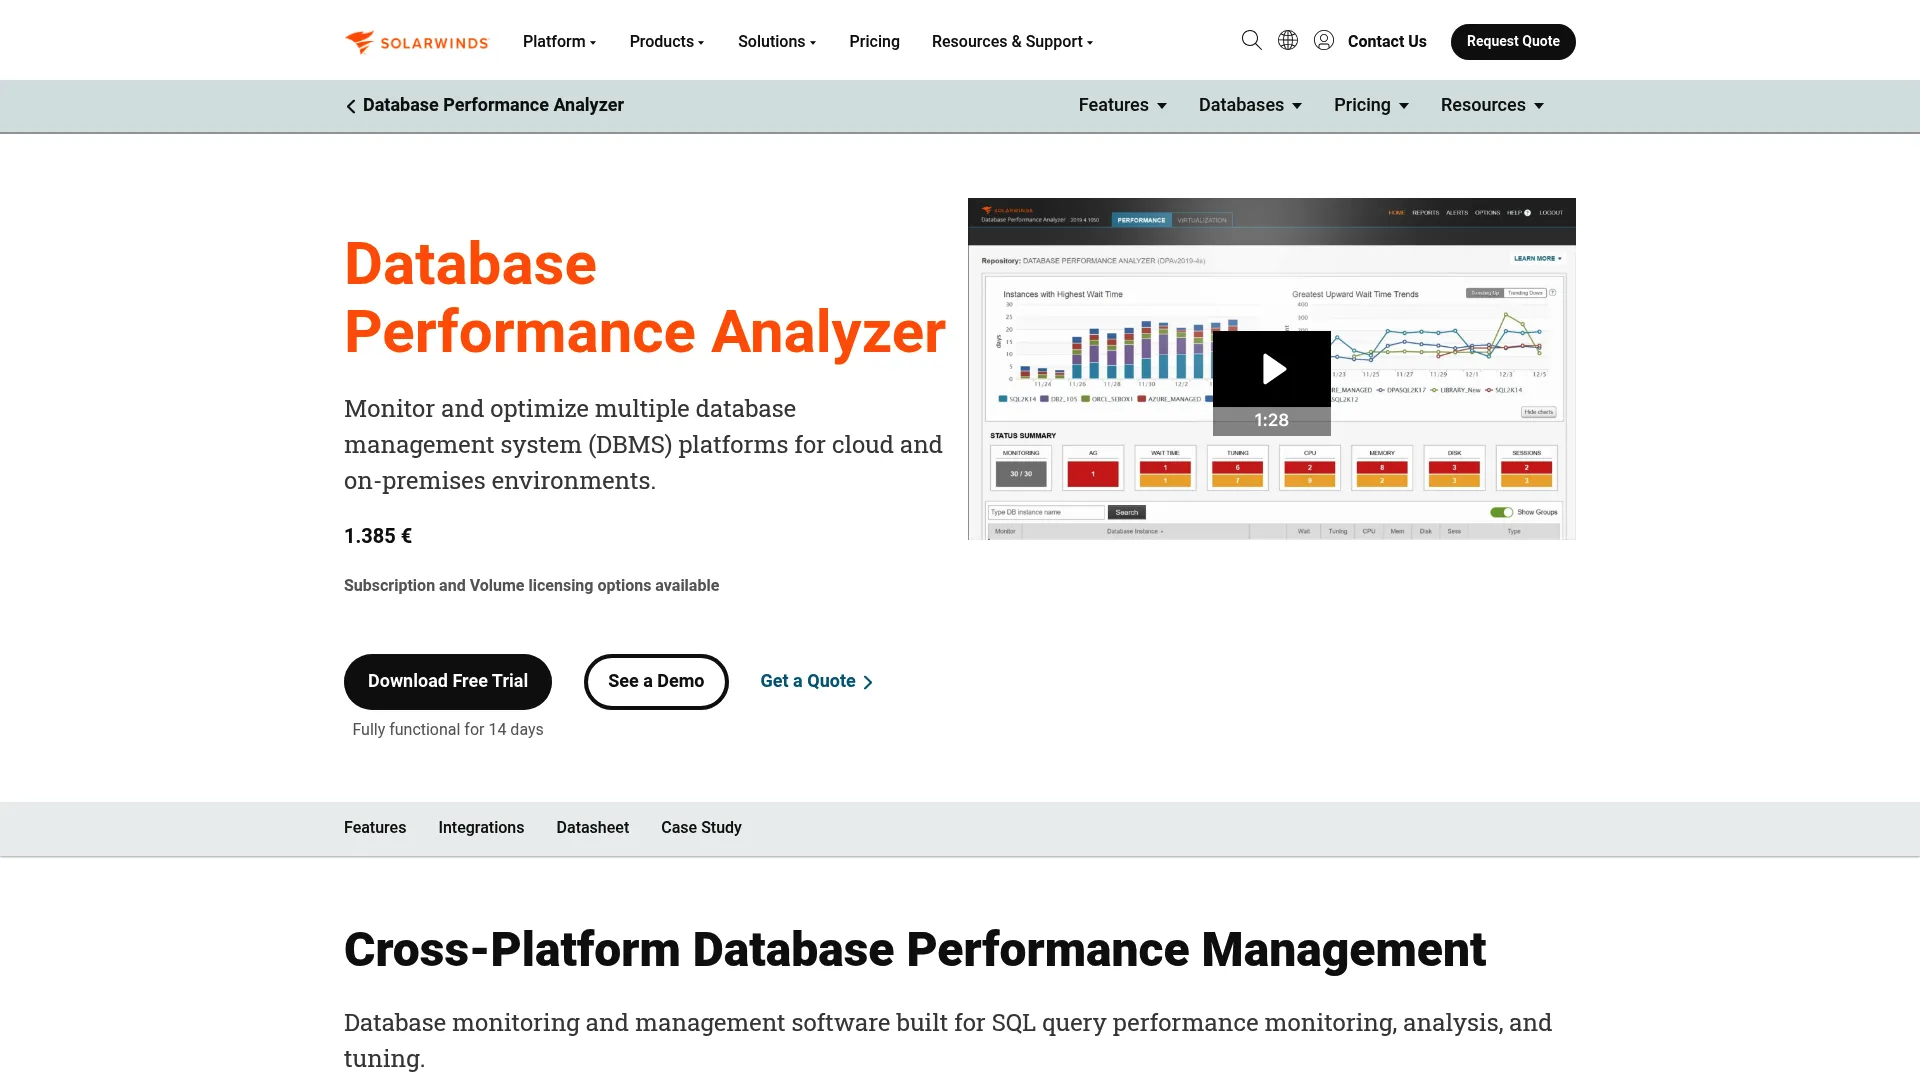The image size is (1920, 1080).
Task: Click the See a Demo button
Action: click(656, 681)
